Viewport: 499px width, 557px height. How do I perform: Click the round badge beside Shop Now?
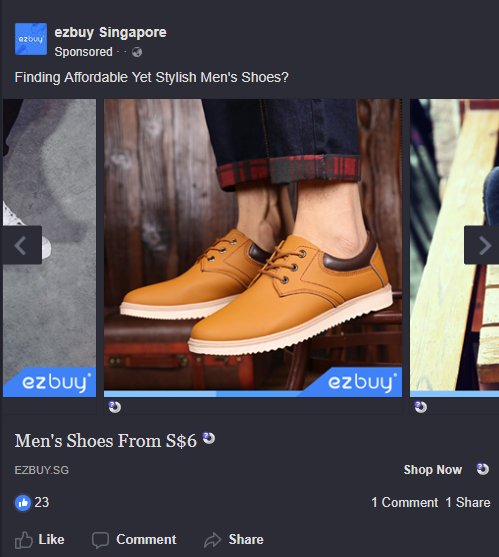click(482, 469)
